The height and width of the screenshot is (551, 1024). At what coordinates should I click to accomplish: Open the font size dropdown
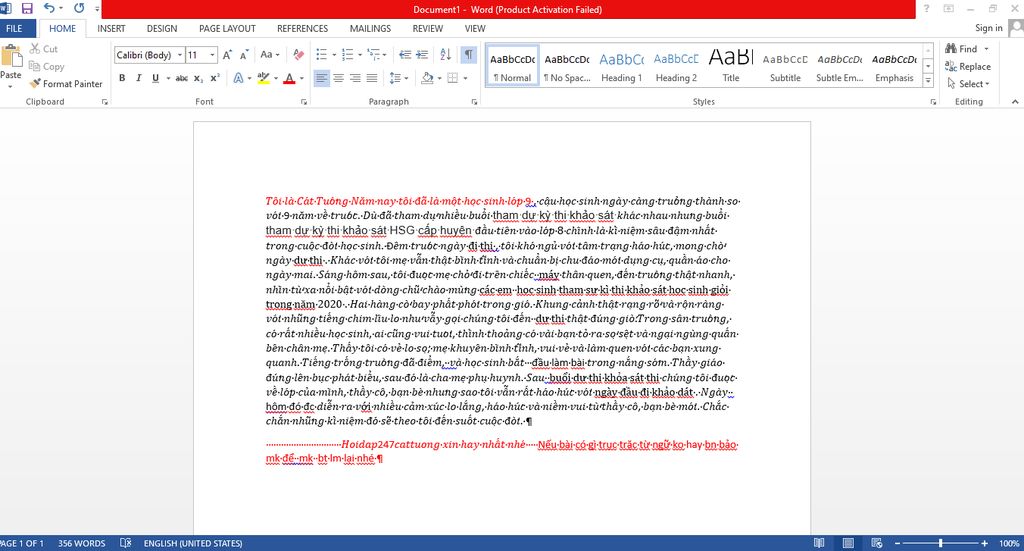[212, 55]
